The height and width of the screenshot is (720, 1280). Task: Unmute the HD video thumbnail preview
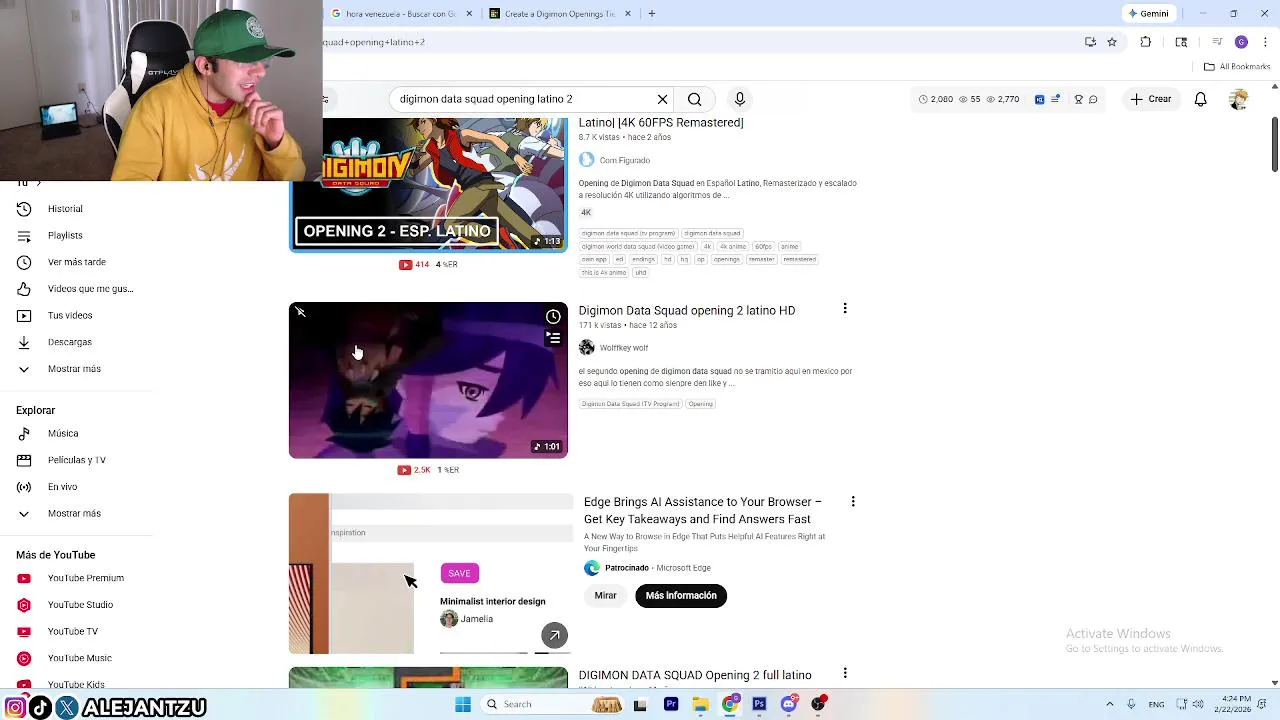[x=300, y=312]
